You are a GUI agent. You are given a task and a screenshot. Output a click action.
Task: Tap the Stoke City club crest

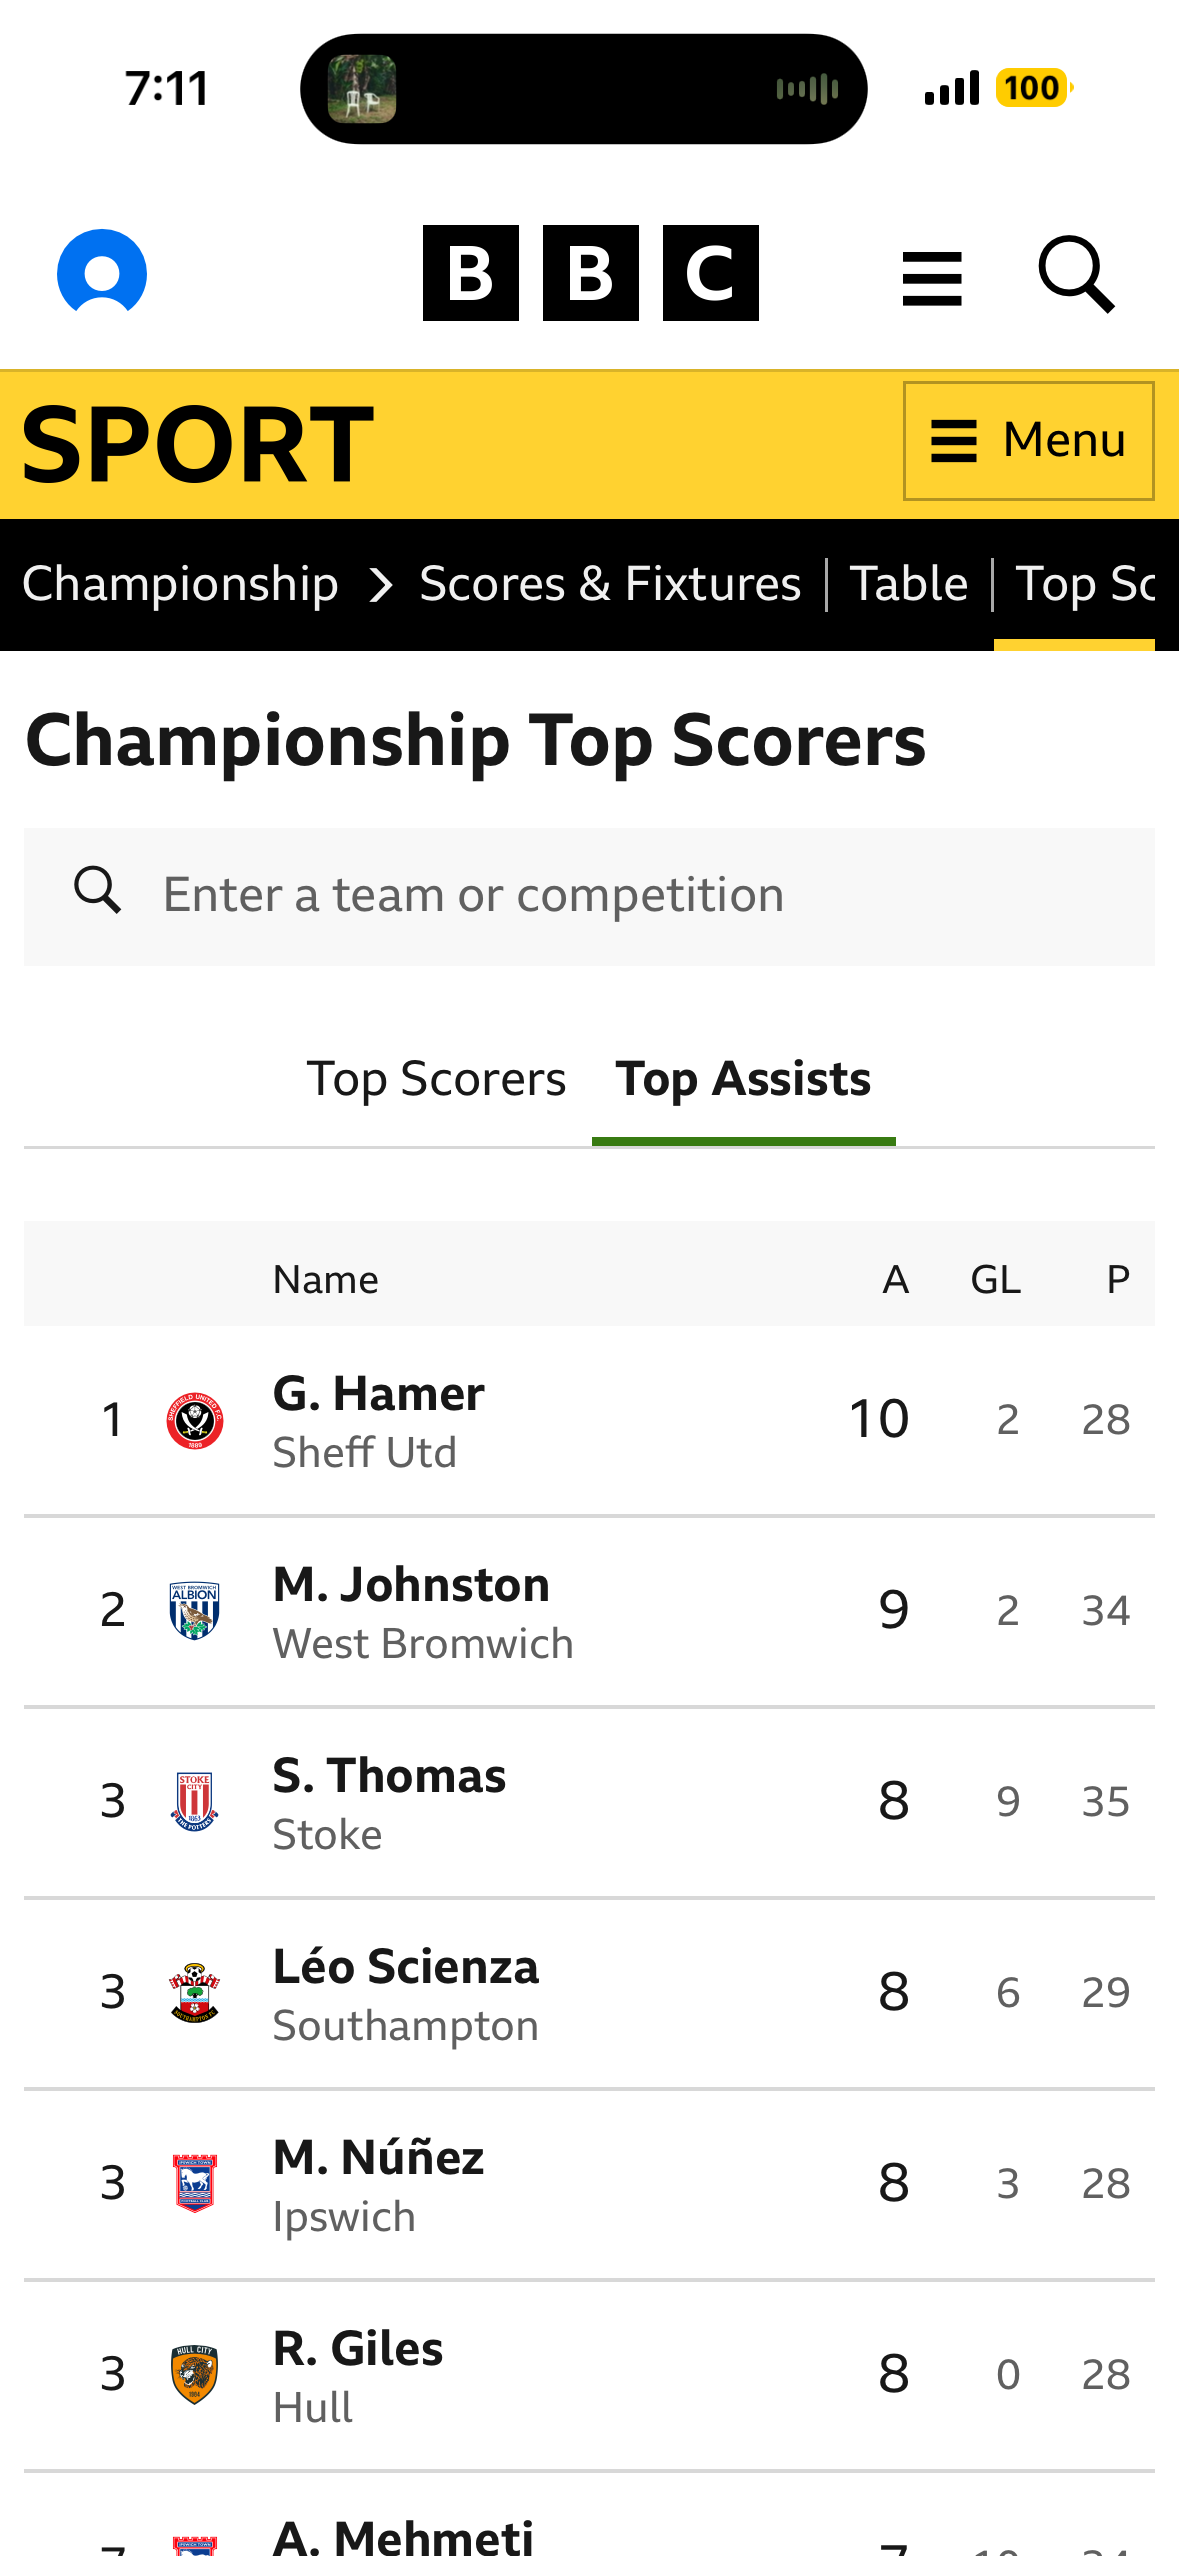point(195,1801)
